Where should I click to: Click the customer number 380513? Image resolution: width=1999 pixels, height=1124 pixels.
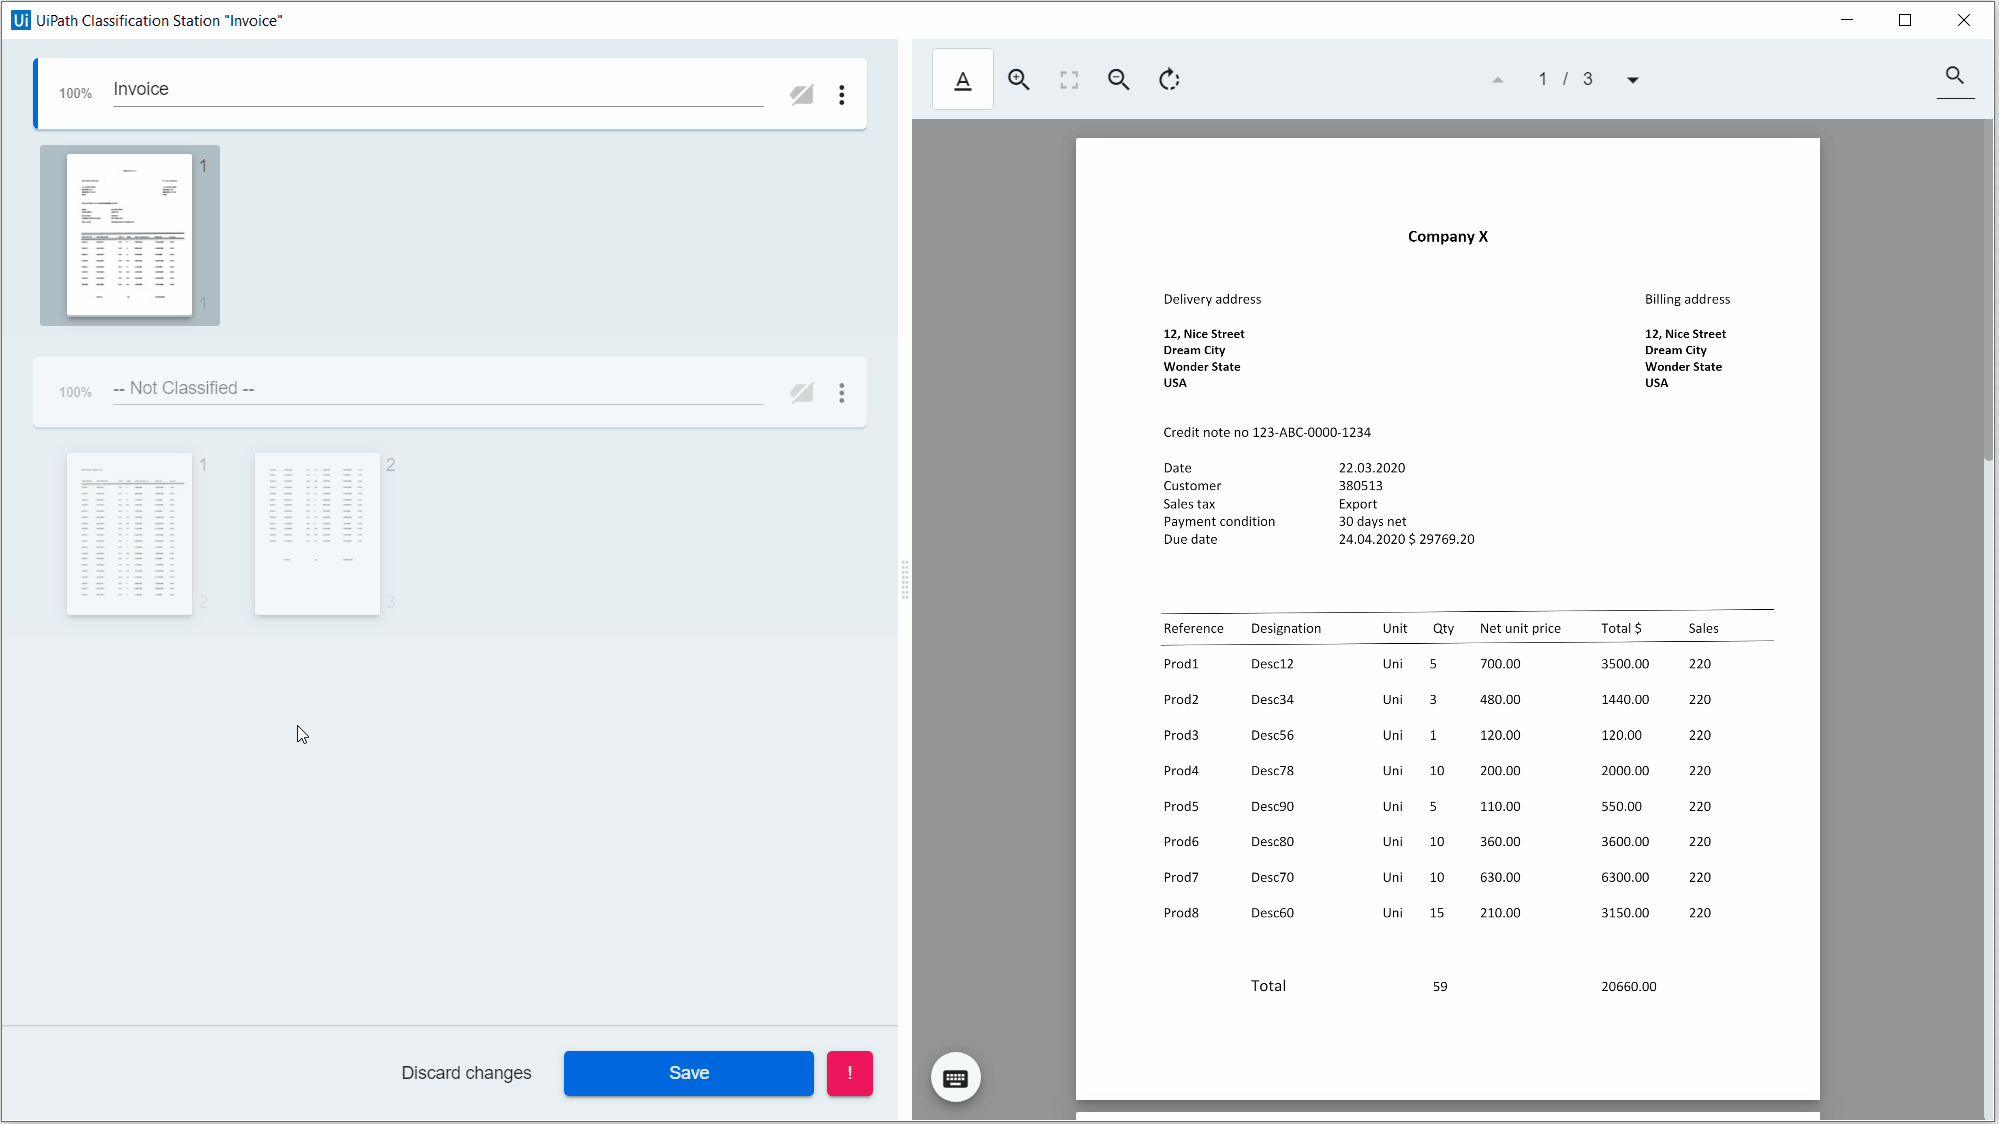pos(1361,486)
